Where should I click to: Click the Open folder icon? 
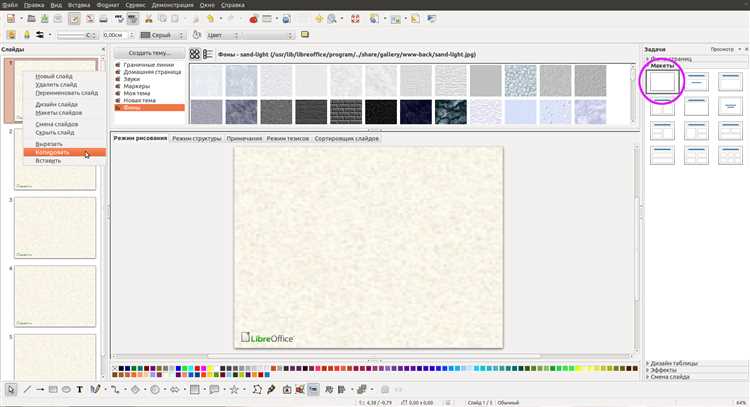point(31,19)
